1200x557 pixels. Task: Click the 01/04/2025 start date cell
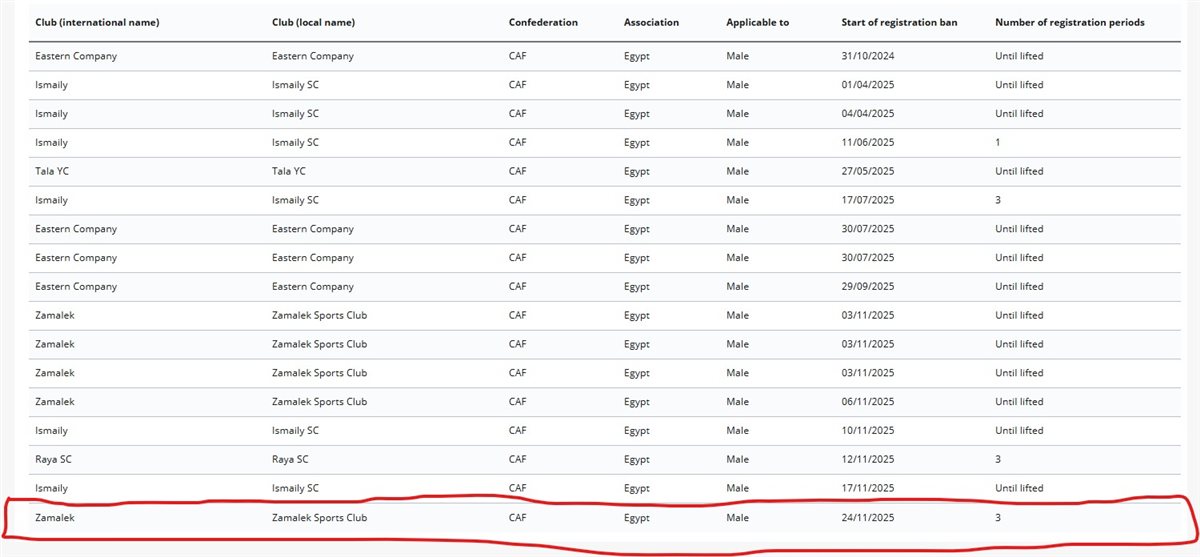(868, 85)
